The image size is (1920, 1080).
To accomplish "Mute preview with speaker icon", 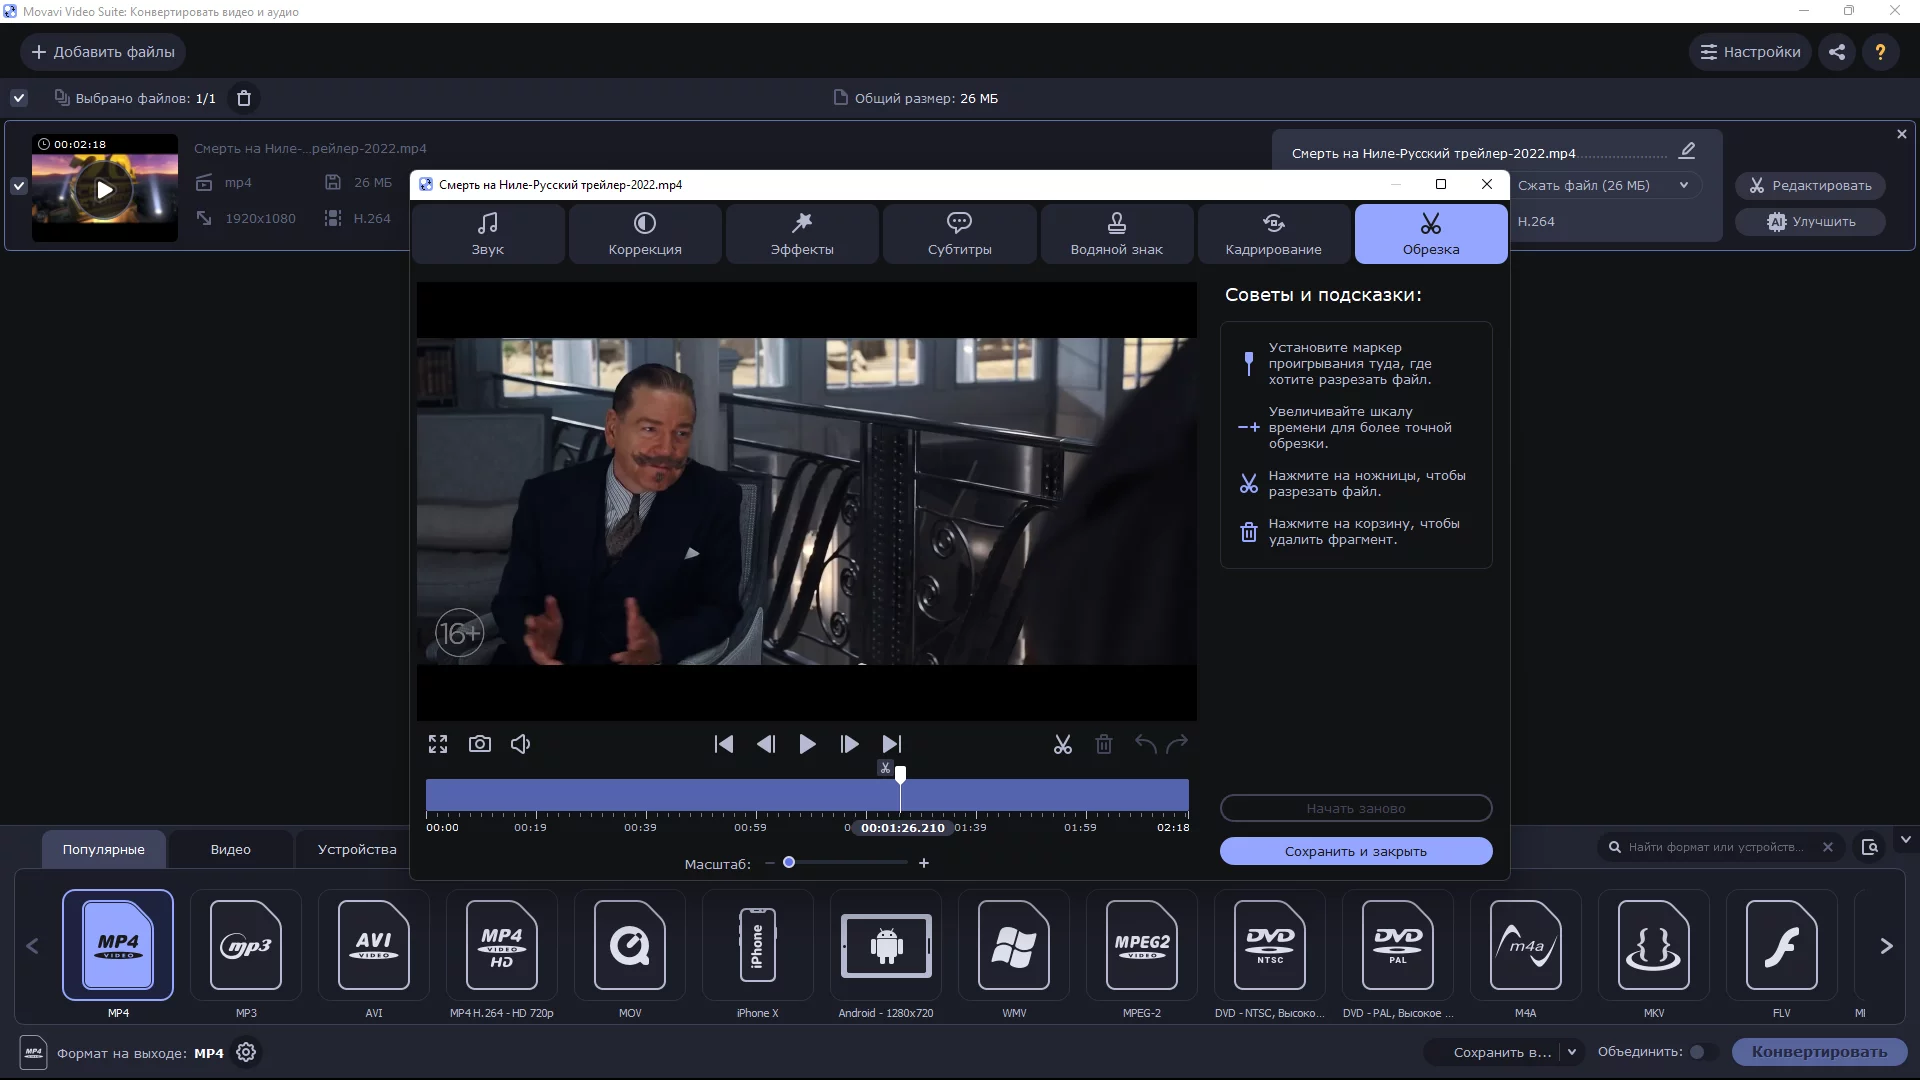I will (x=521, y=744).
